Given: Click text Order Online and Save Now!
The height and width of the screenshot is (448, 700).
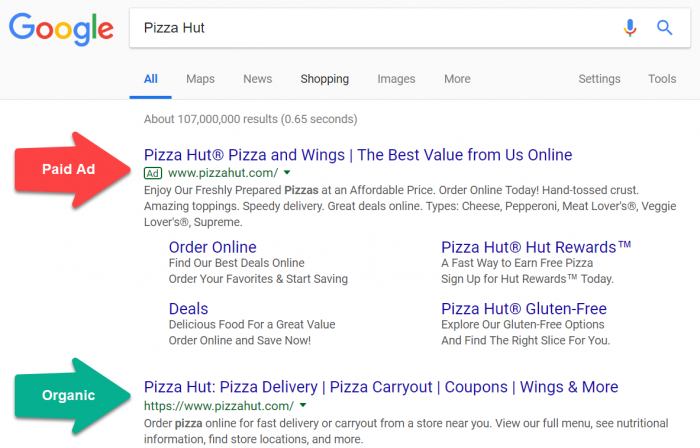Looking at the screenshot, I should coord(240,340).
